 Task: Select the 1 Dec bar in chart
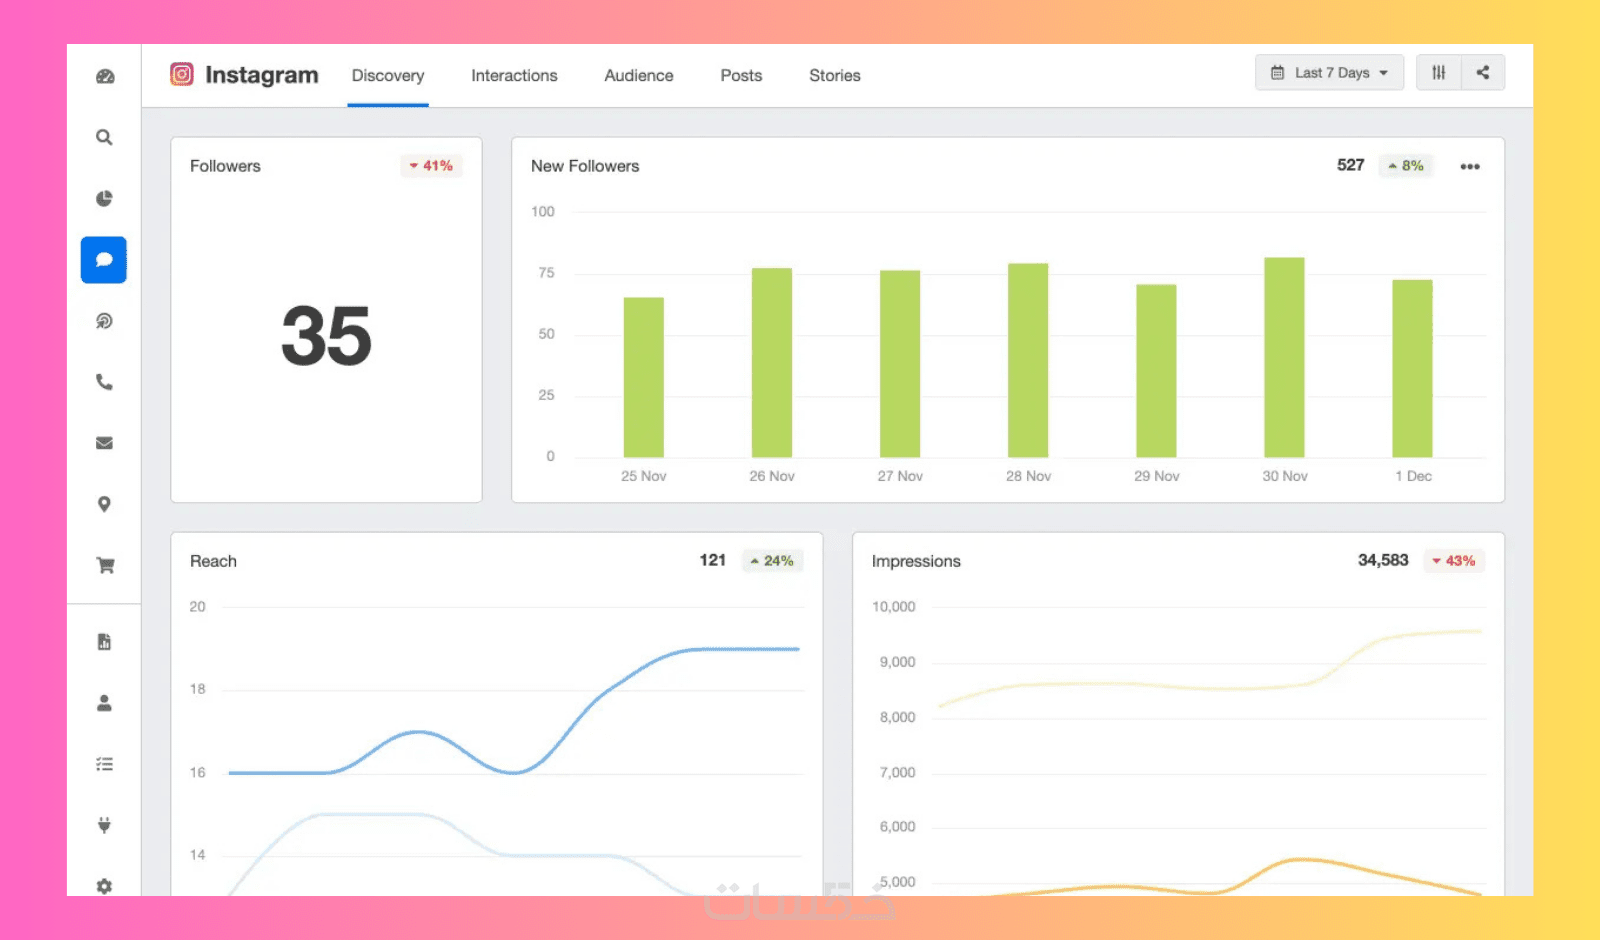coord(1412,368)
